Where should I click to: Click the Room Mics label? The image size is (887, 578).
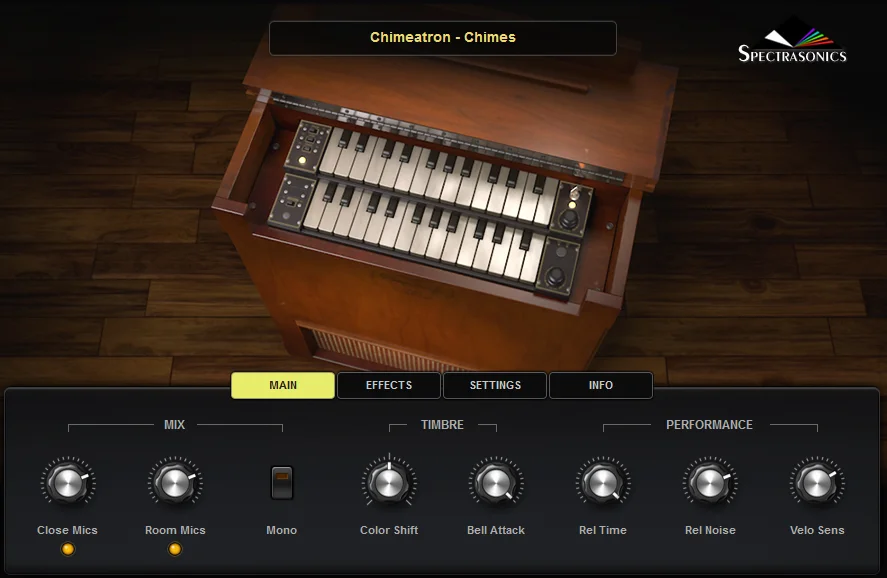coord(175,530)
